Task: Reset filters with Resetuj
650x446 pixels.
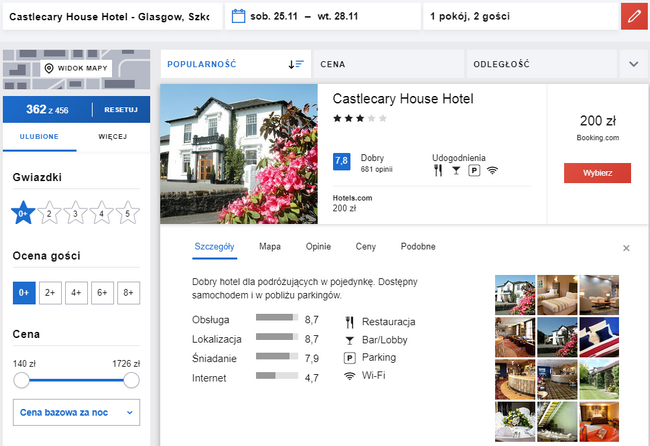Action: click(121, 110)
